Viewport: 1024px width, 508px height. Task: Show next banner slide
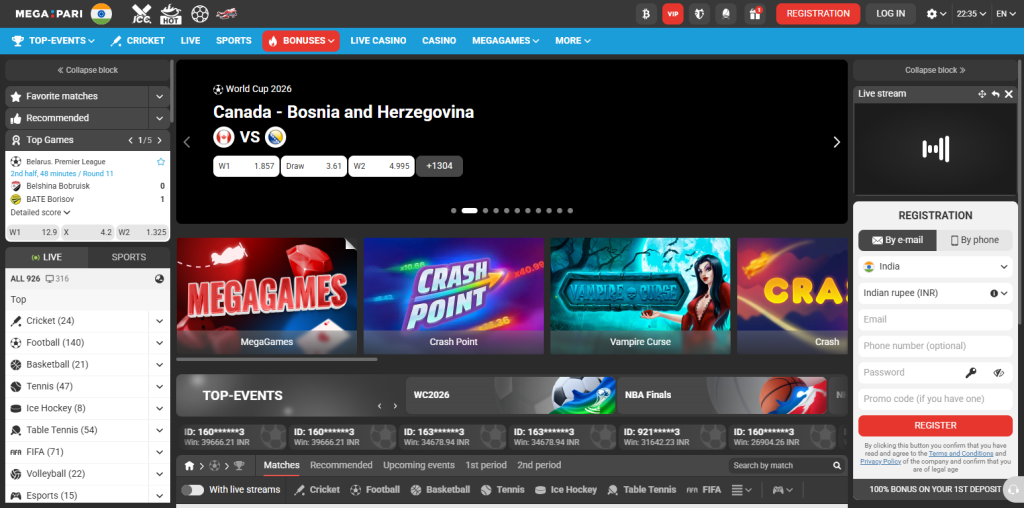[837, 142]
